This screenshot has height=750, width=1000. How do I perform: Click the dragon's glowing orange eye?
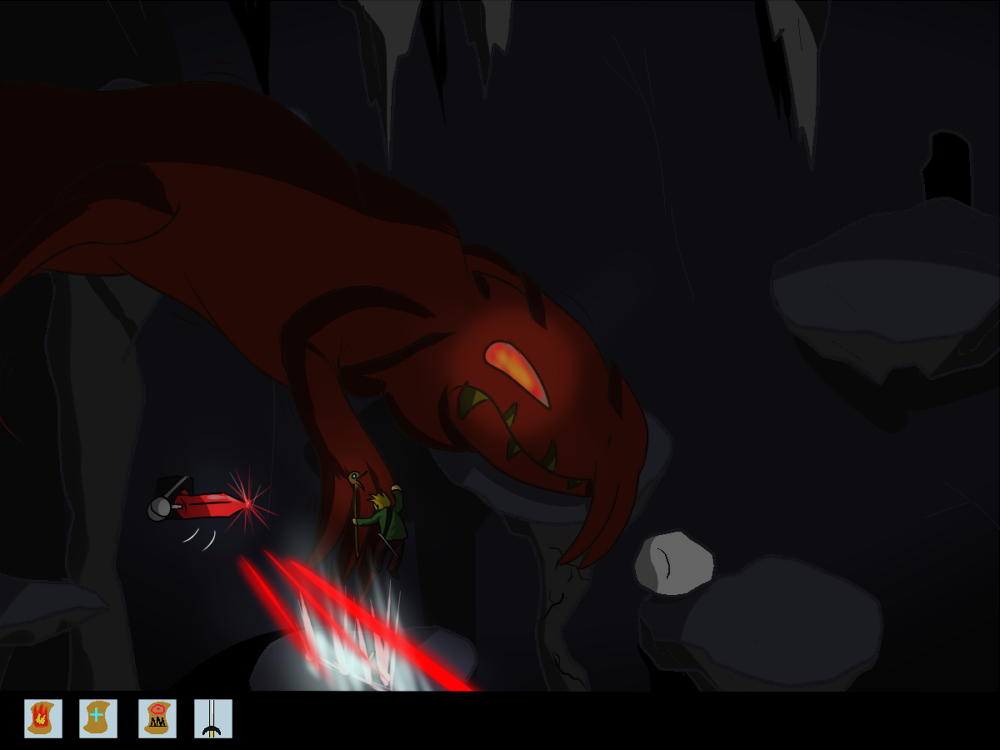[x=517, y=373]
